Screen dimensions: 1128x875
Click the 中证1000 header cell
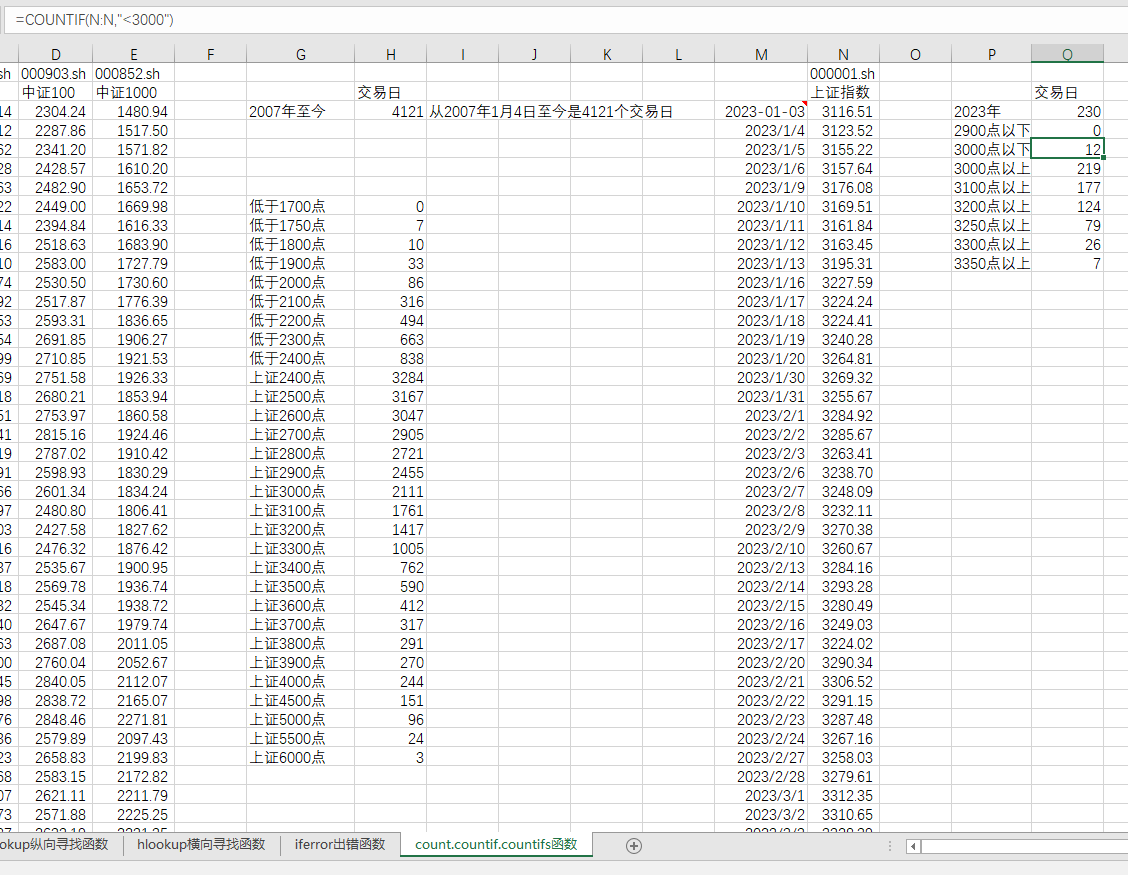click(x=134, y=93)
